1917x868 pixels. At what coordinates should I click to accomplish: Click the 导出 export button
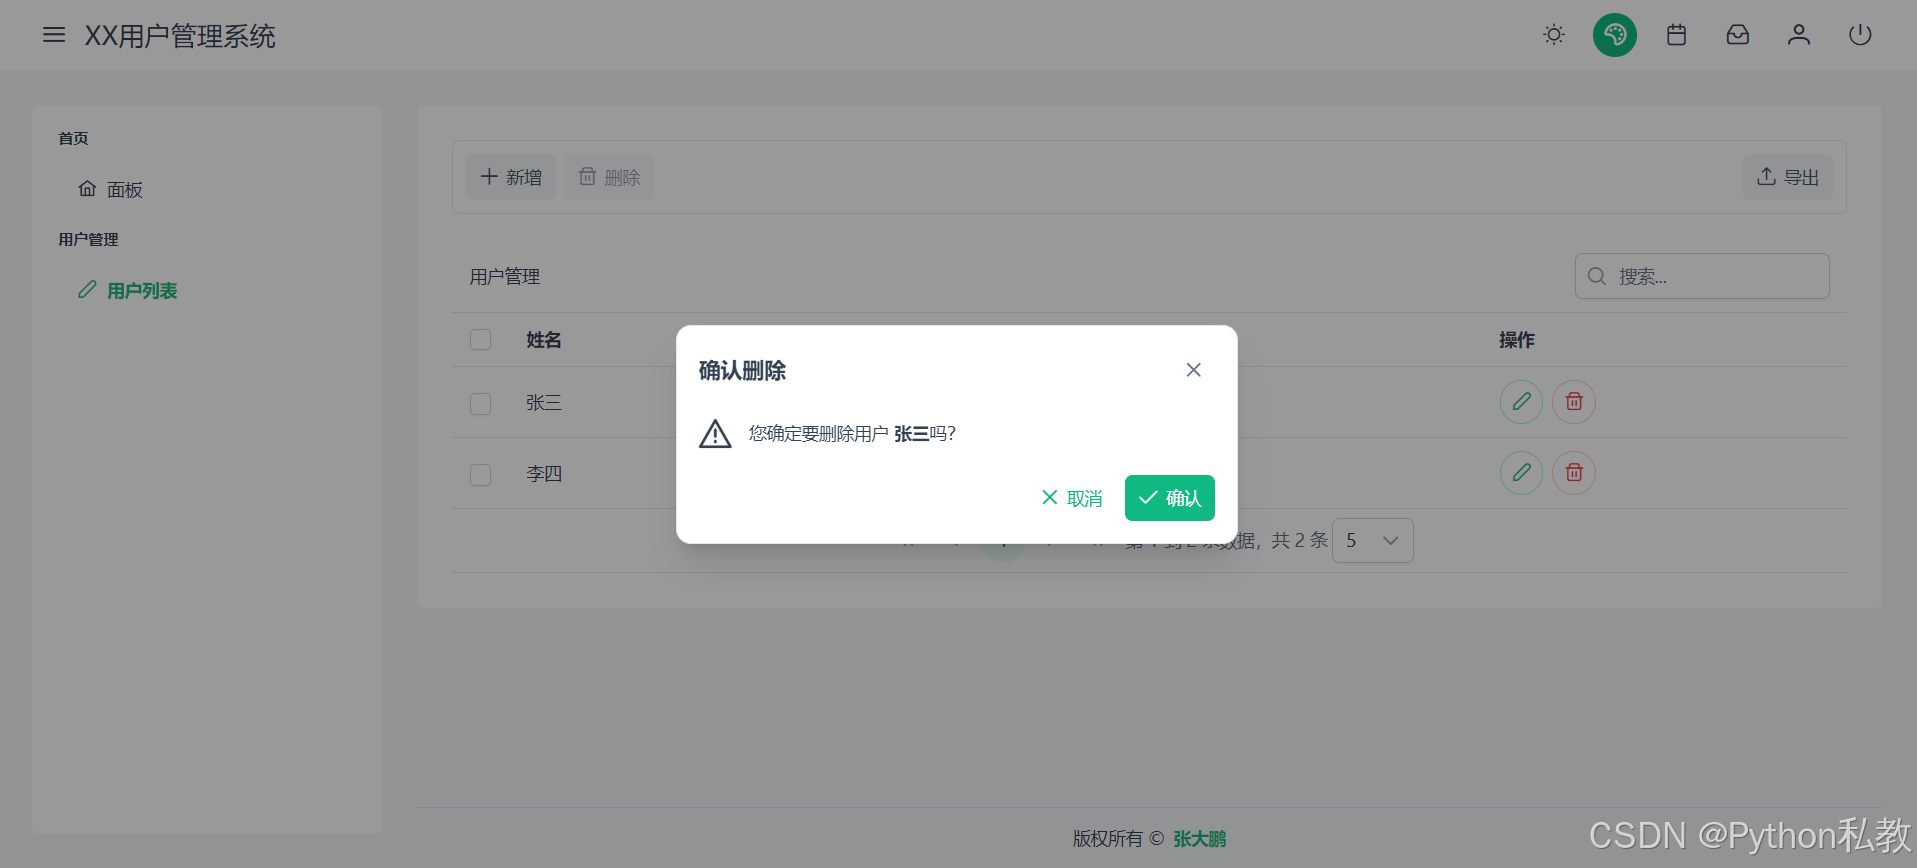[x=1788, y=177]
